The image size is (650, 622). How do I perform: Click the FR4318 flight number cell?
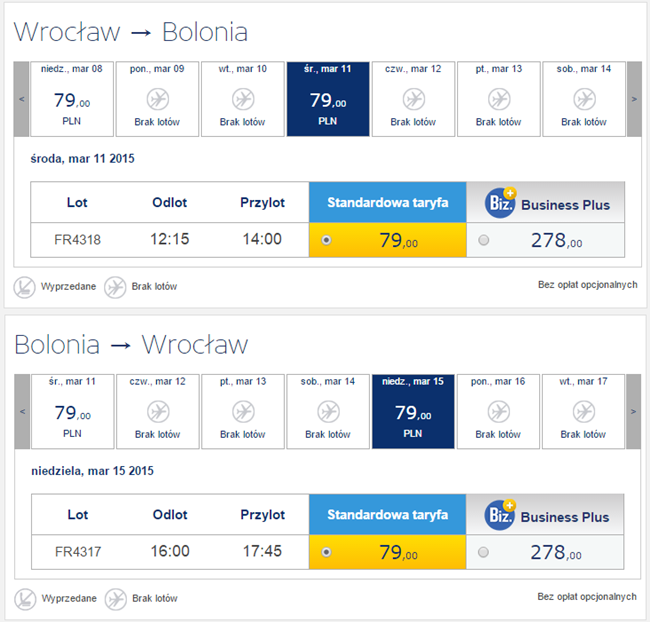click(x=77, y=240)
